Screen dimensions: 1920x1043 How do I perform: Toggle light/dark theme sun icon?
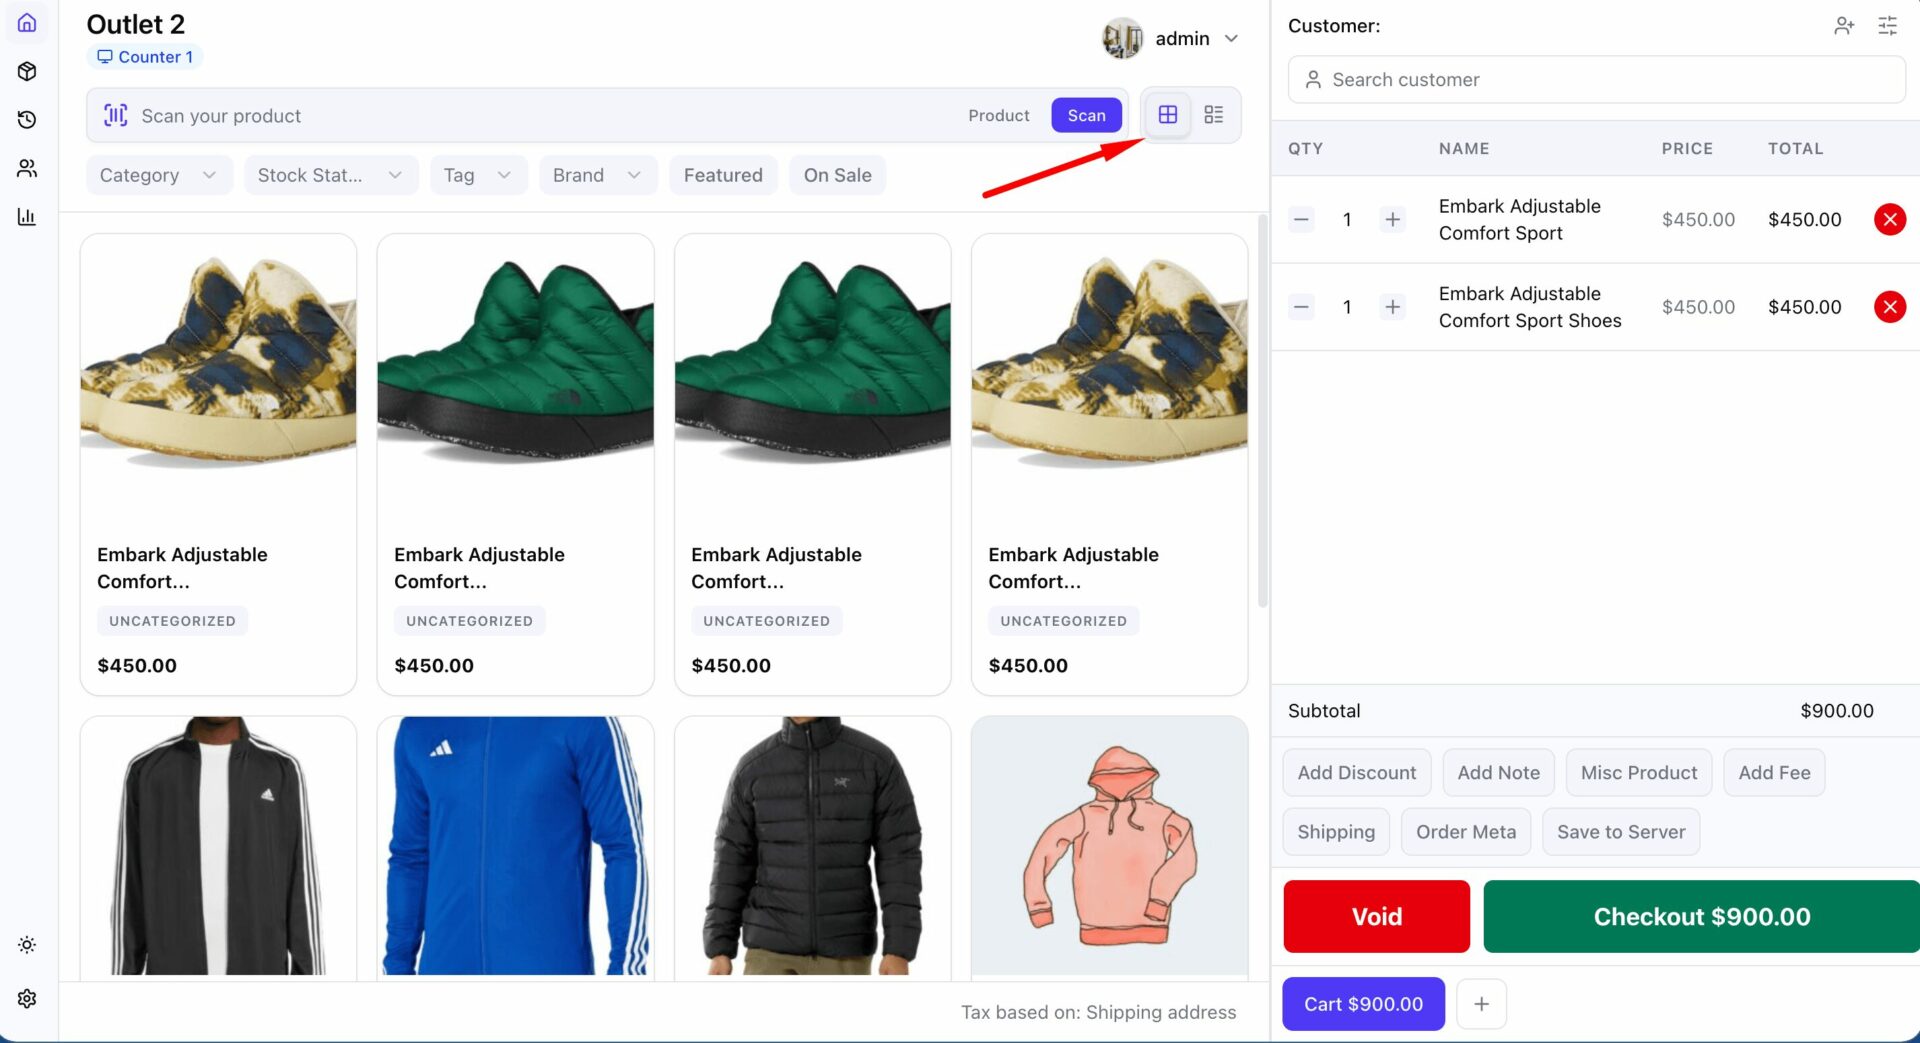[27, 945]
